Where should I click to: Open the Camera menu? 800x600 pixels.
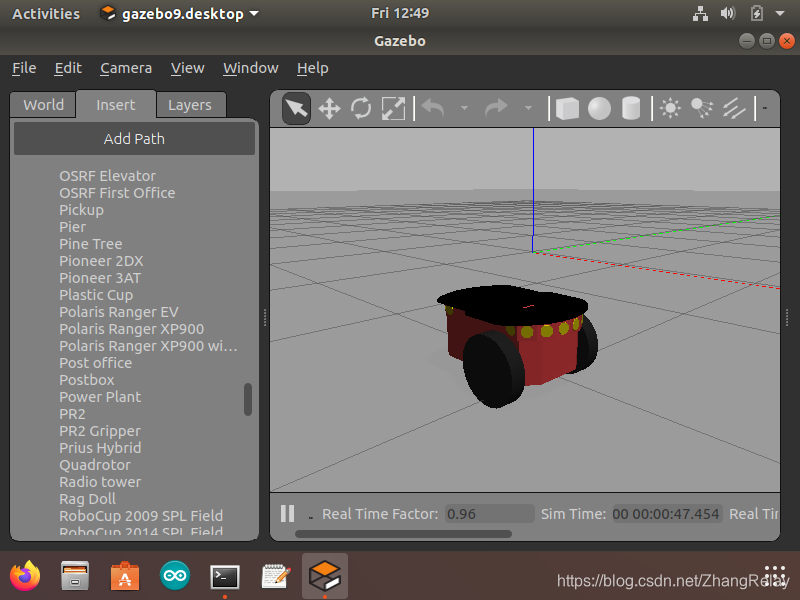[126, 68]
